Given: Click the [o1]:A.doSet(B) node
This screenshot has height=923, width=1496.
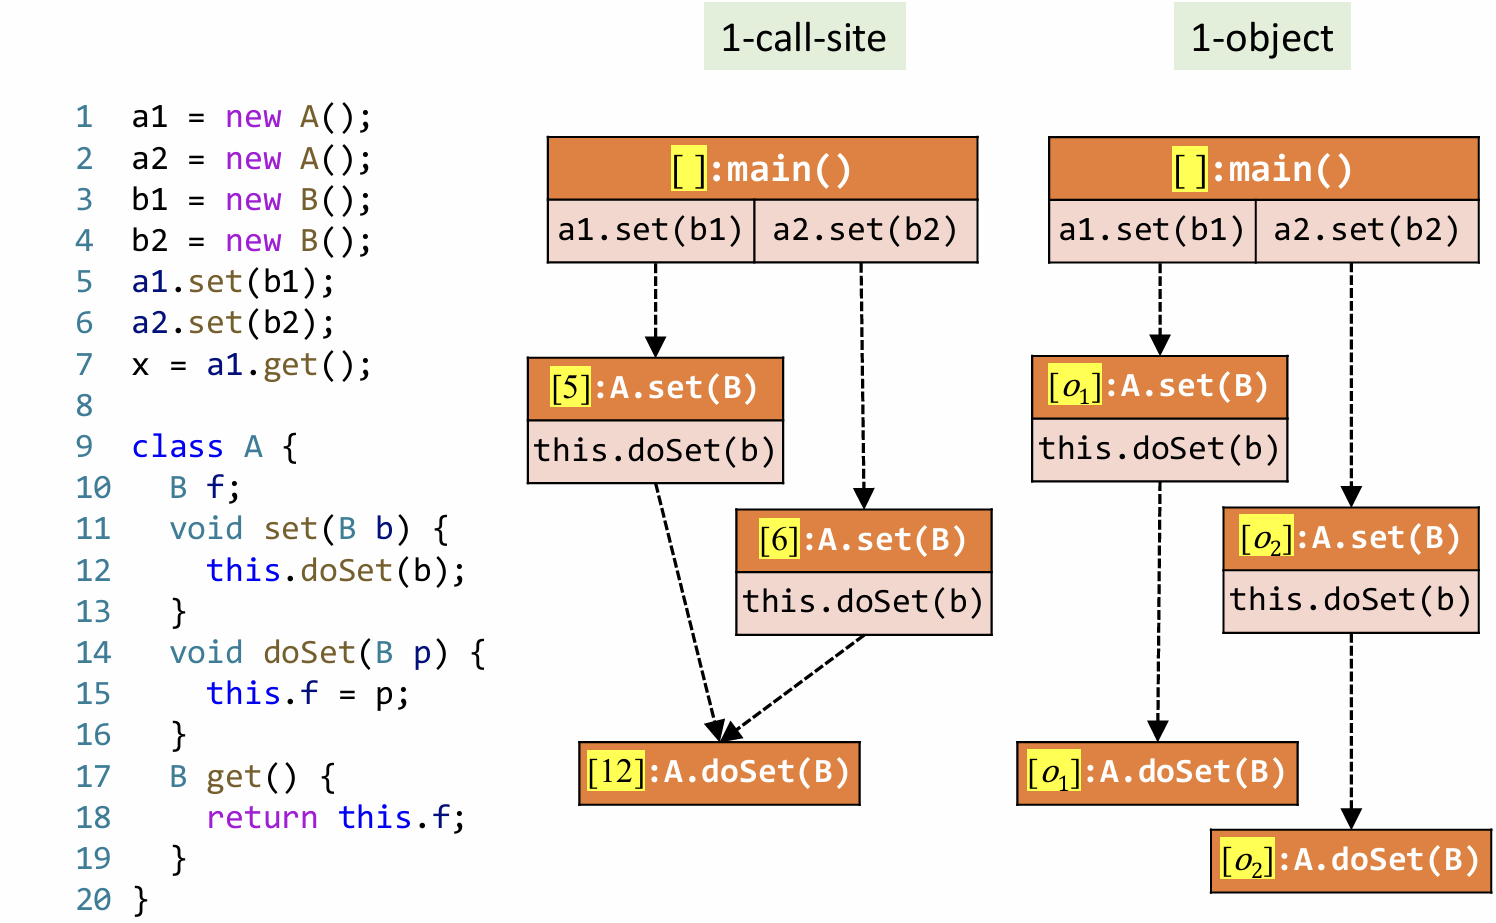Looking at the screenshot, I should click(x=1157, y=773).
